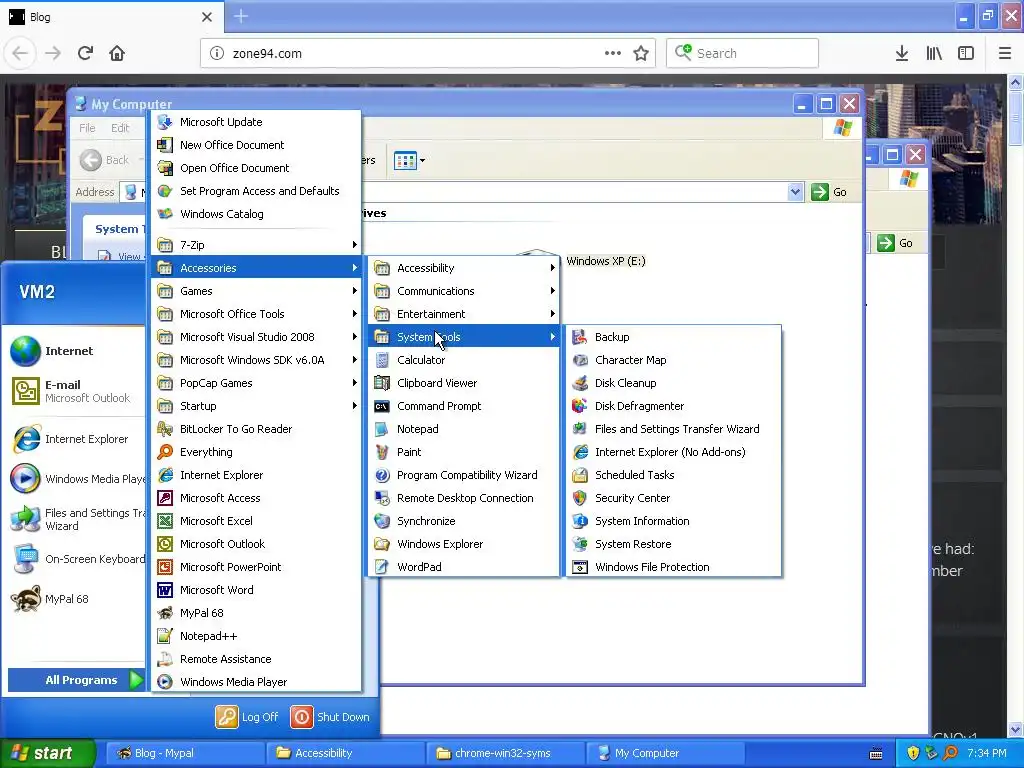Click the Windows Explorer icon

click(382, 544)
